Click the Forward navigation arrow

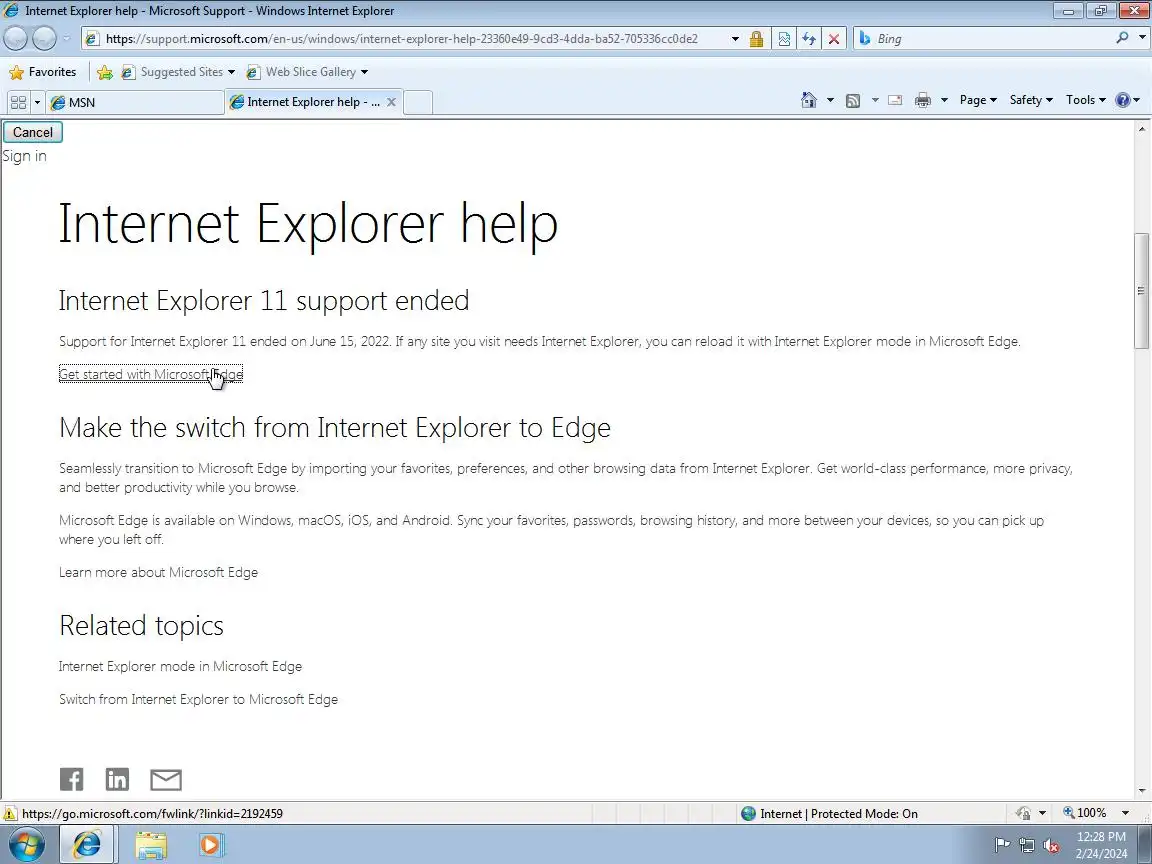coord(44,38)
